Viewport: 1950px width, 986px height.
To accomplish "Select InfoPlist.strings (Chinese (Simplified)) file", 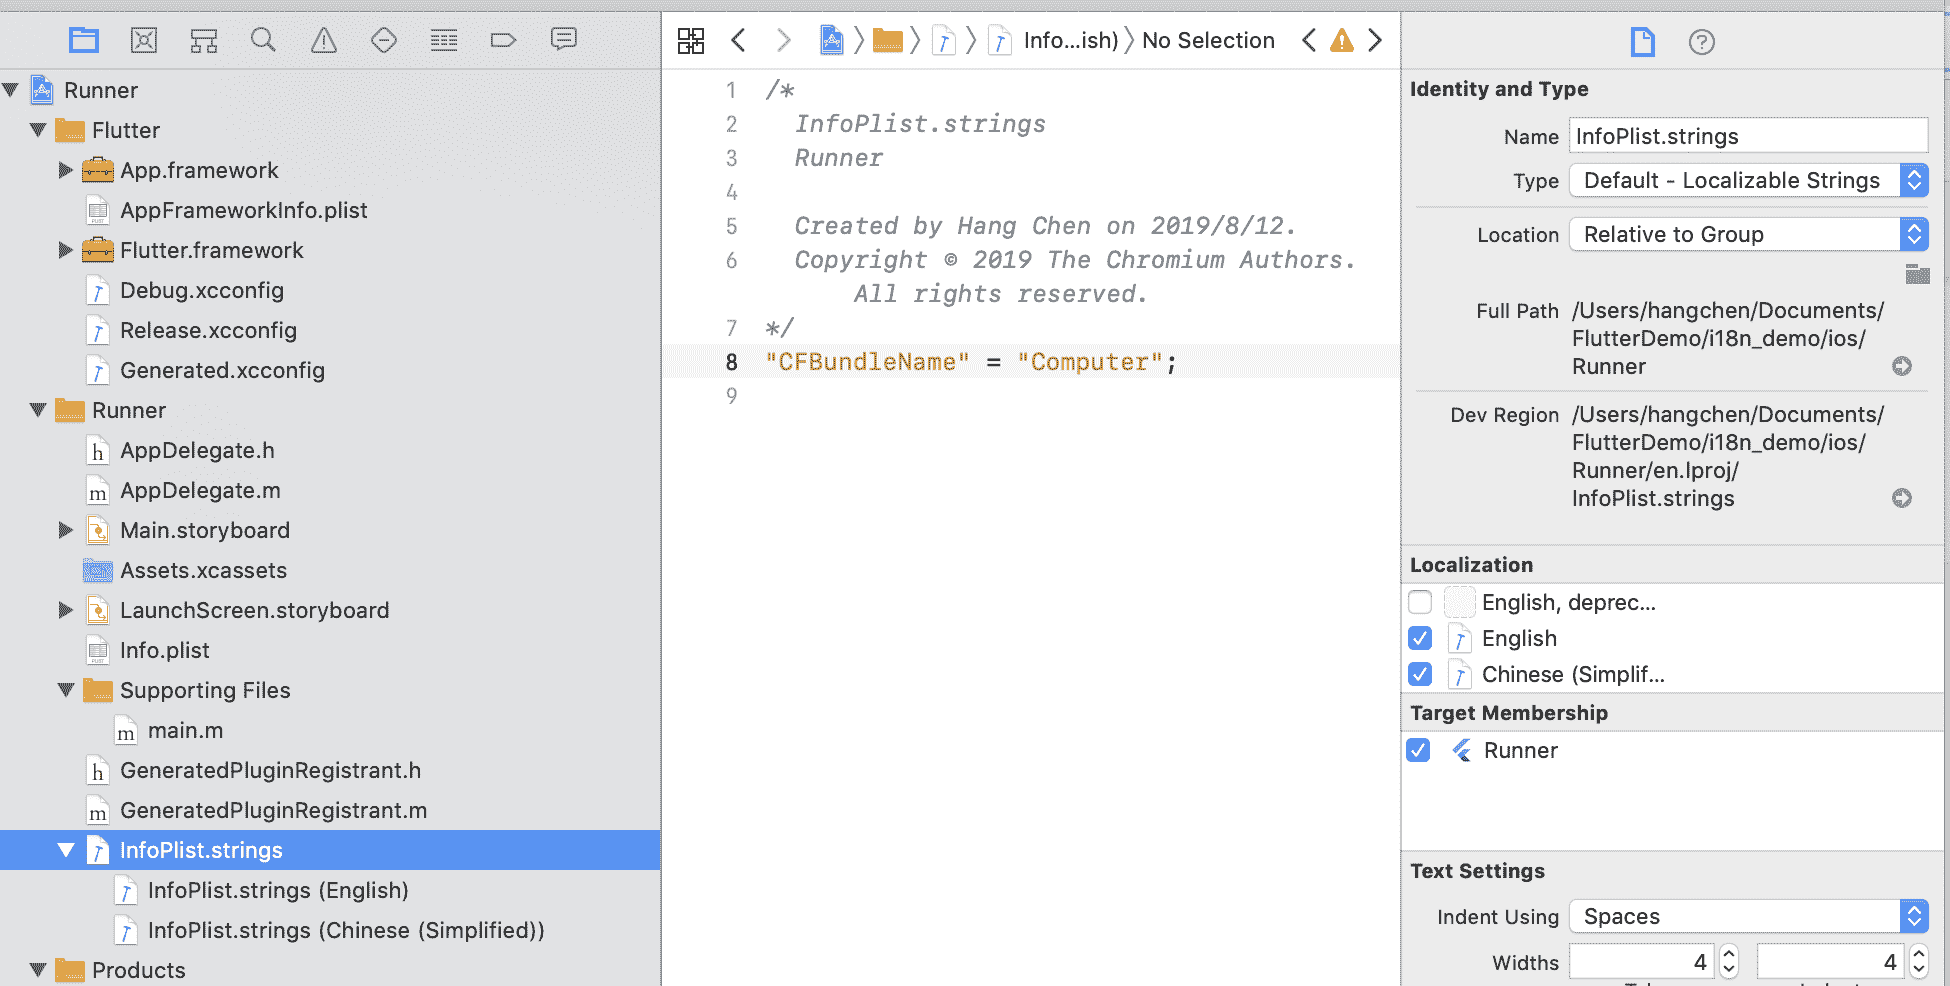I will click(346, 930).
